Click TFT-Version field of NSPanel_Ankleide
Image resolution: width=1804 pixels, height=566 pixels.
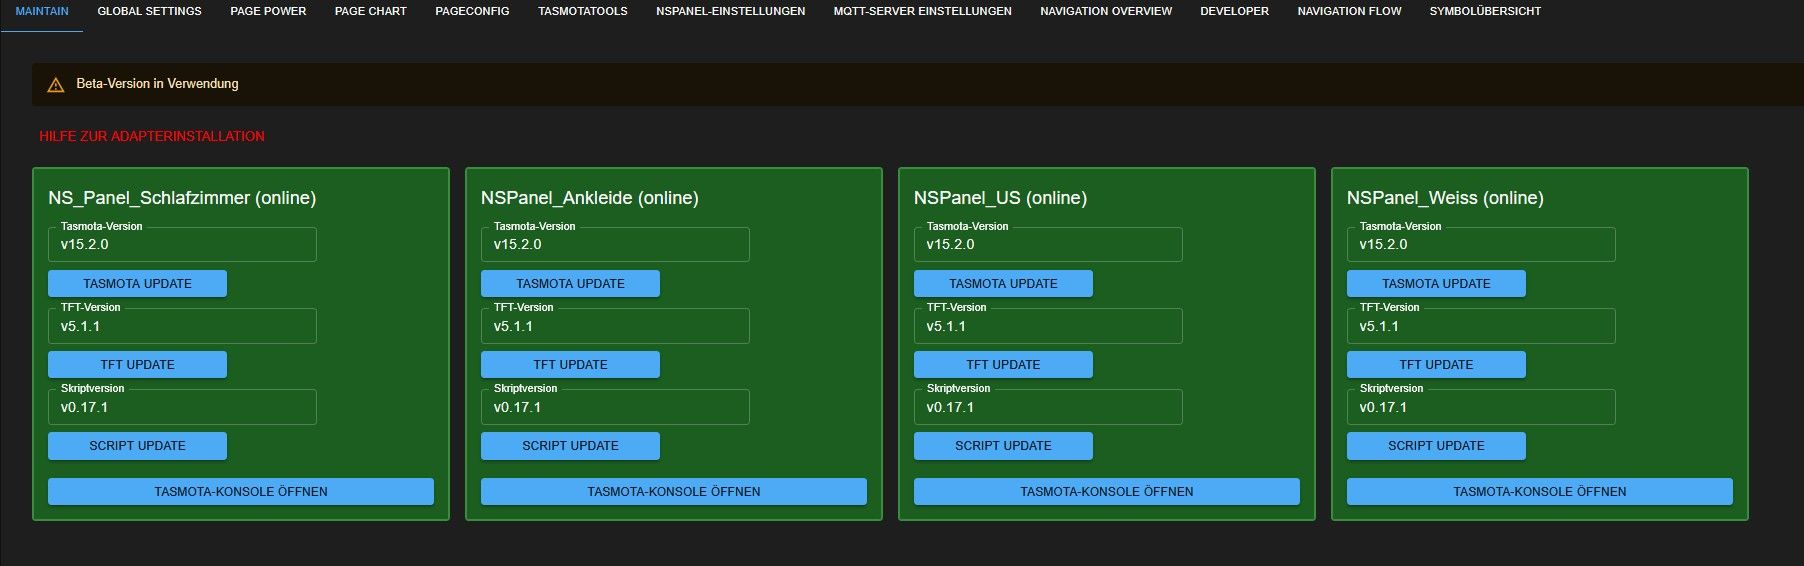615,326
